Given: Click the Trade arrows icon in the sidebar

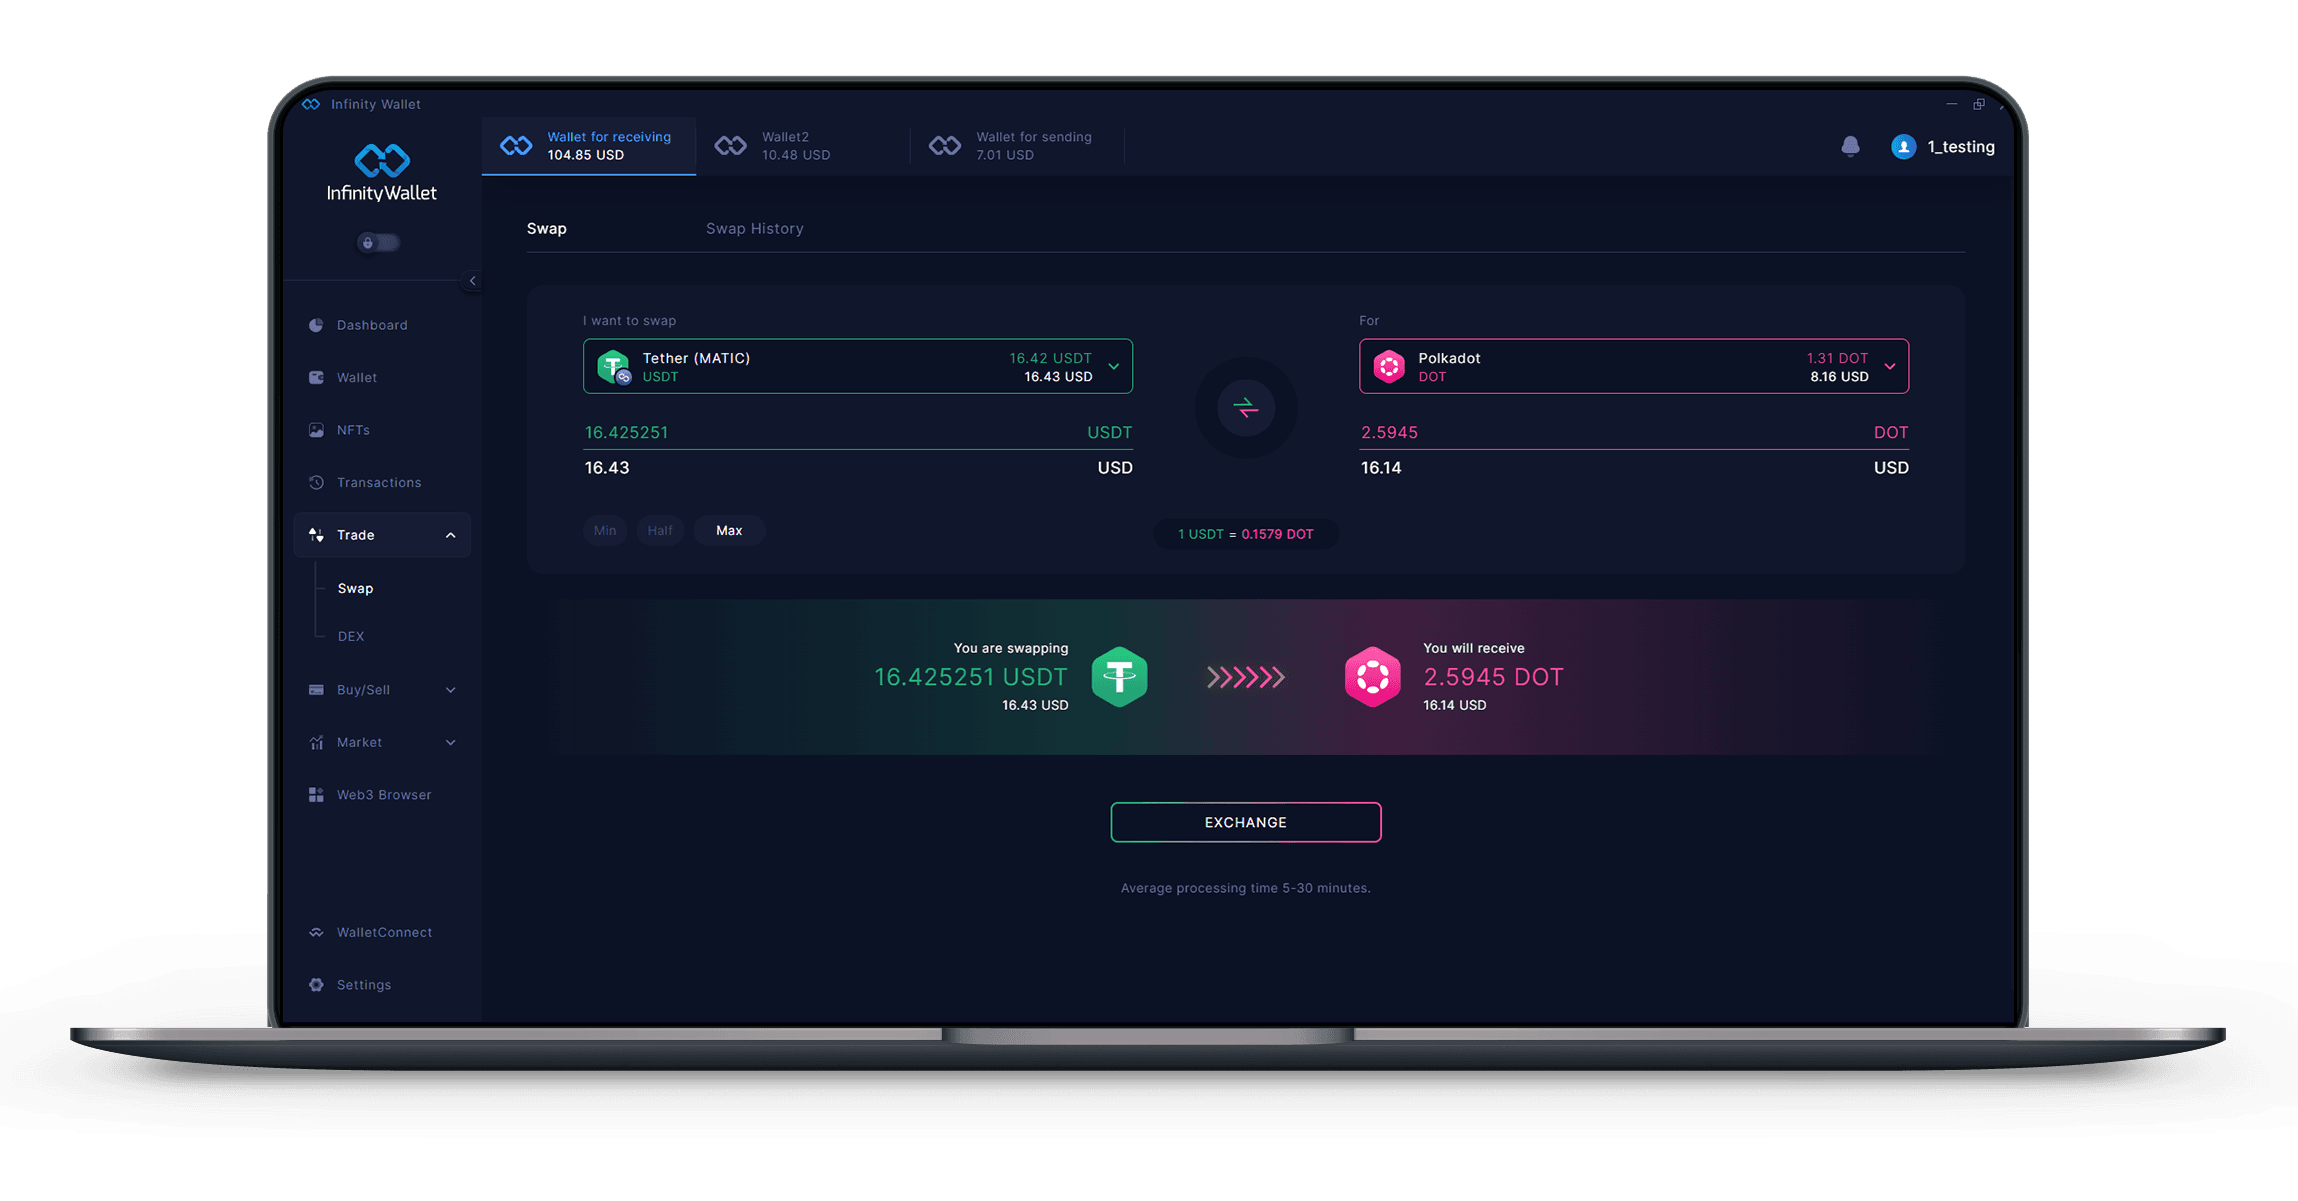Looking at the screenshot, I should (x=316, y=535).
